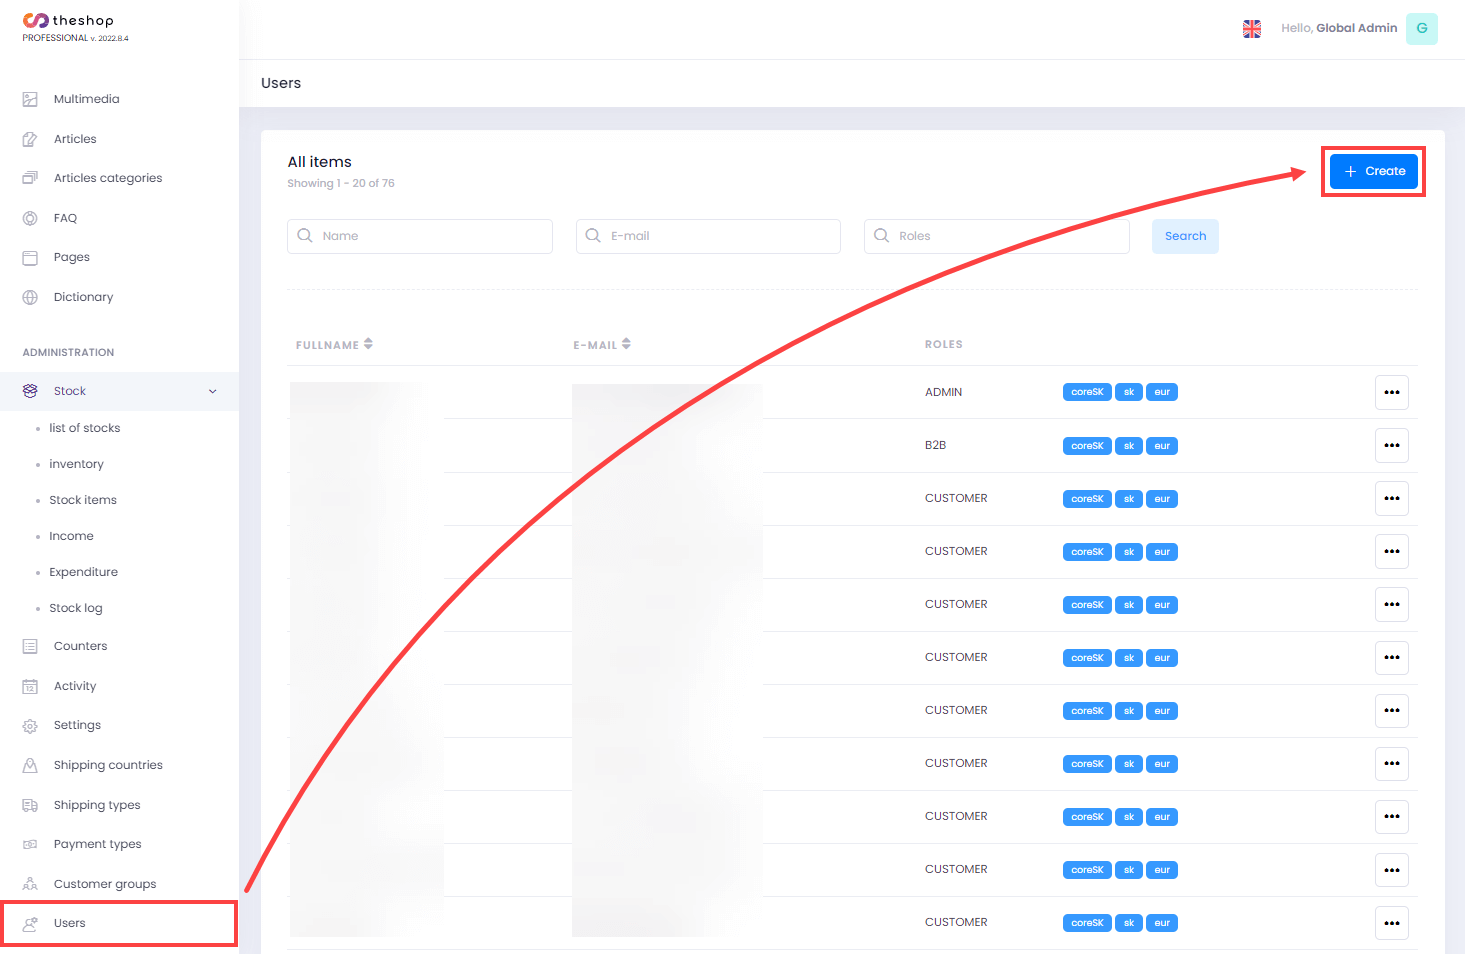Click the FAQ lifebuoy icon
The width and height of the screenshot is (1465, 954).
coord(30,218)
